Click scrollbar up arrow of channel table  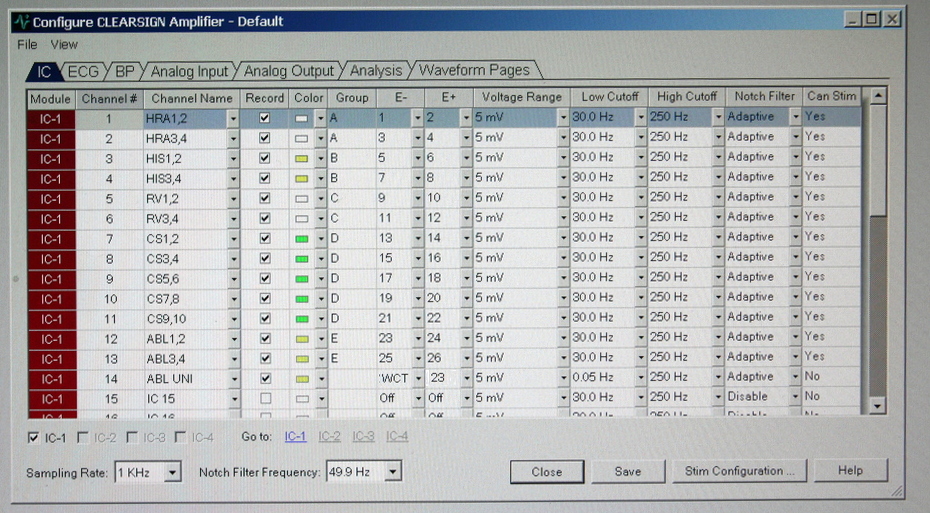pyautogui.click(x=878, y=95)
